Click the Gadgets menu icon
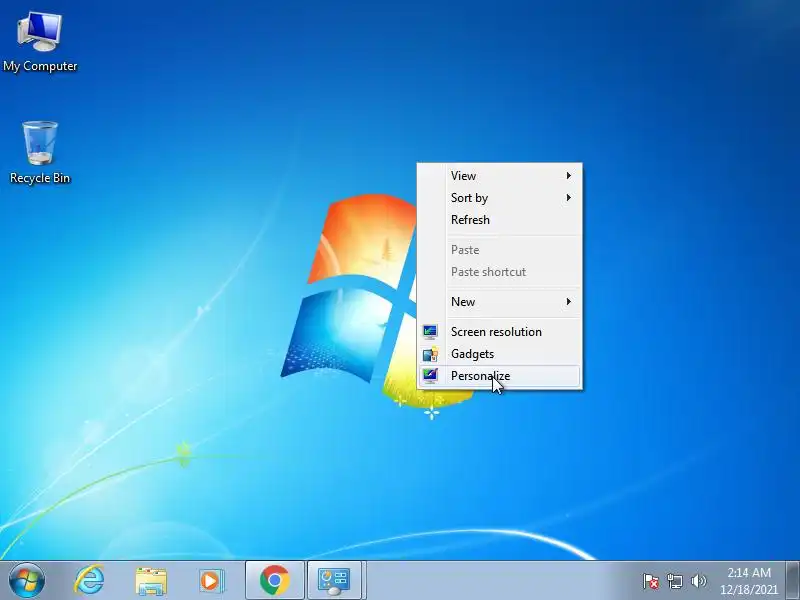Screen dimensions: 800x600 click(x=430, y=354)
